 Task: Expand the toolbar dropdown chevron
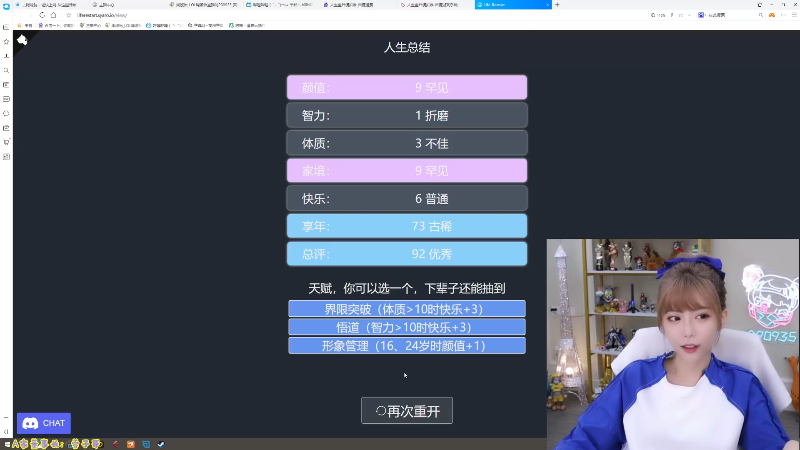pos(689,15)
